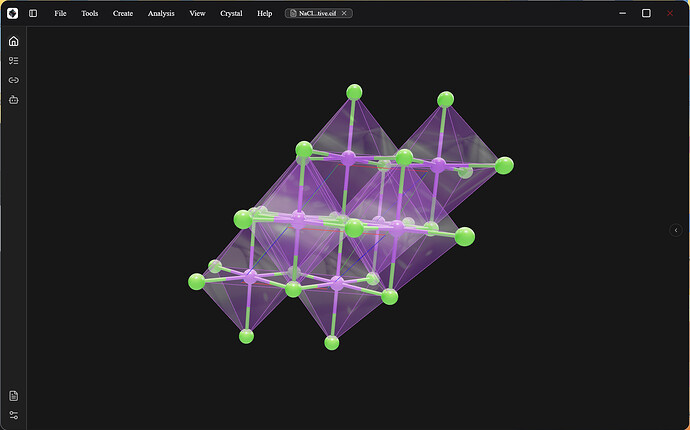Toggle the sidebar panel icon

[x=33, y=13]
